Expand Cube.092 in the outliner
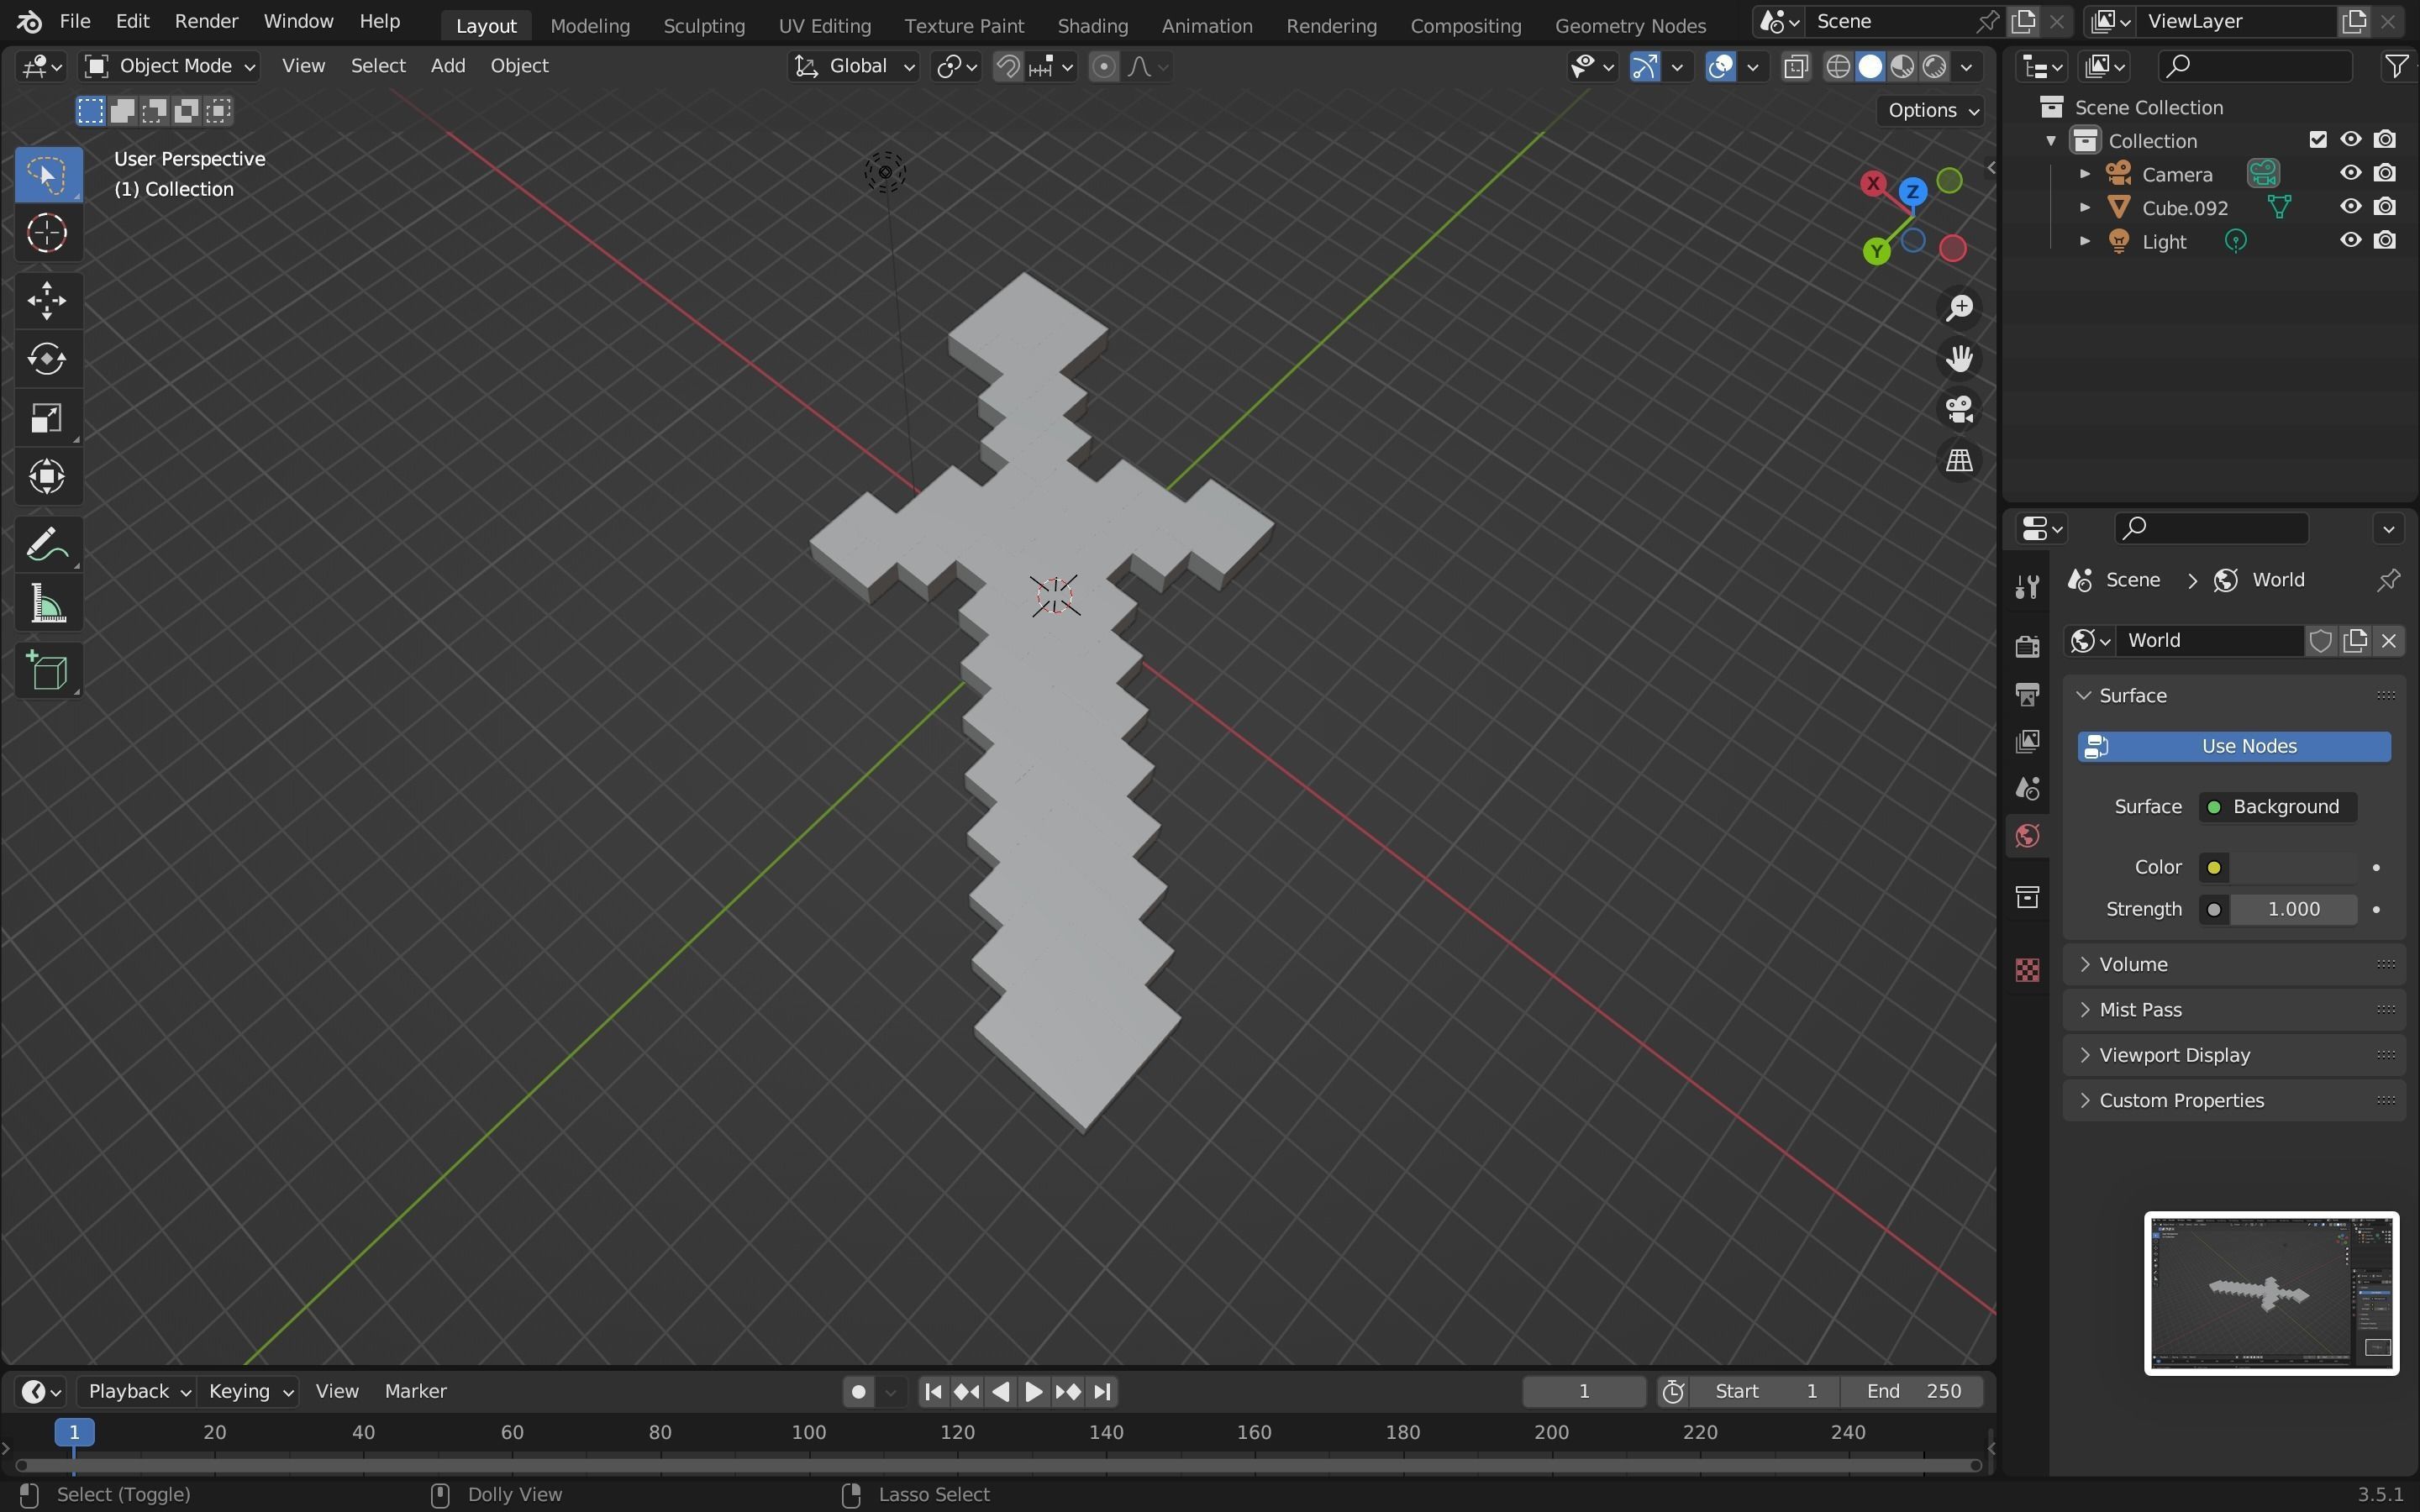Screen dimensions: 2420x1512 [x=2084, y=208]
